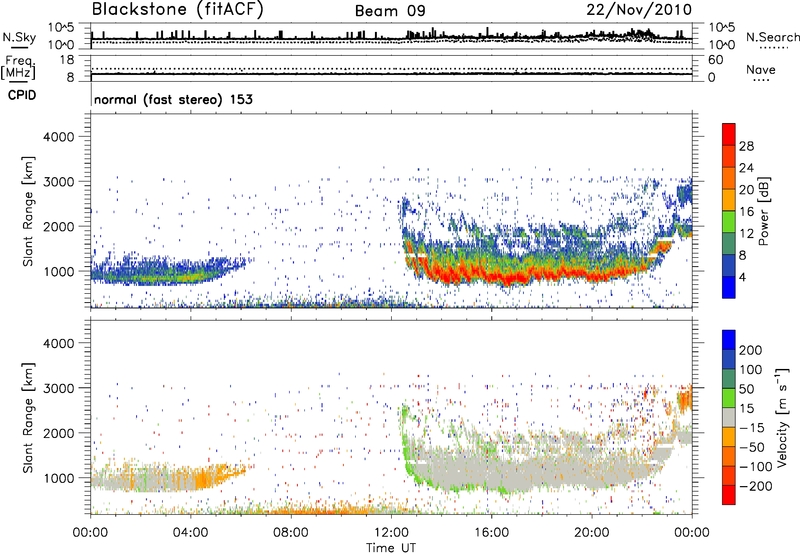Click the 'Beam 09' label
800x554 pixels.
pyautogui.click(x=390, y=11)
